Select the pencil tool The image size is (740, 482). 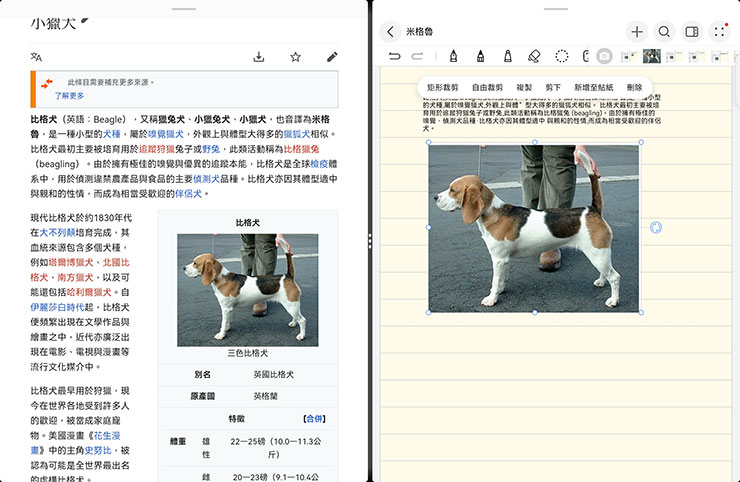coord(480,56)
